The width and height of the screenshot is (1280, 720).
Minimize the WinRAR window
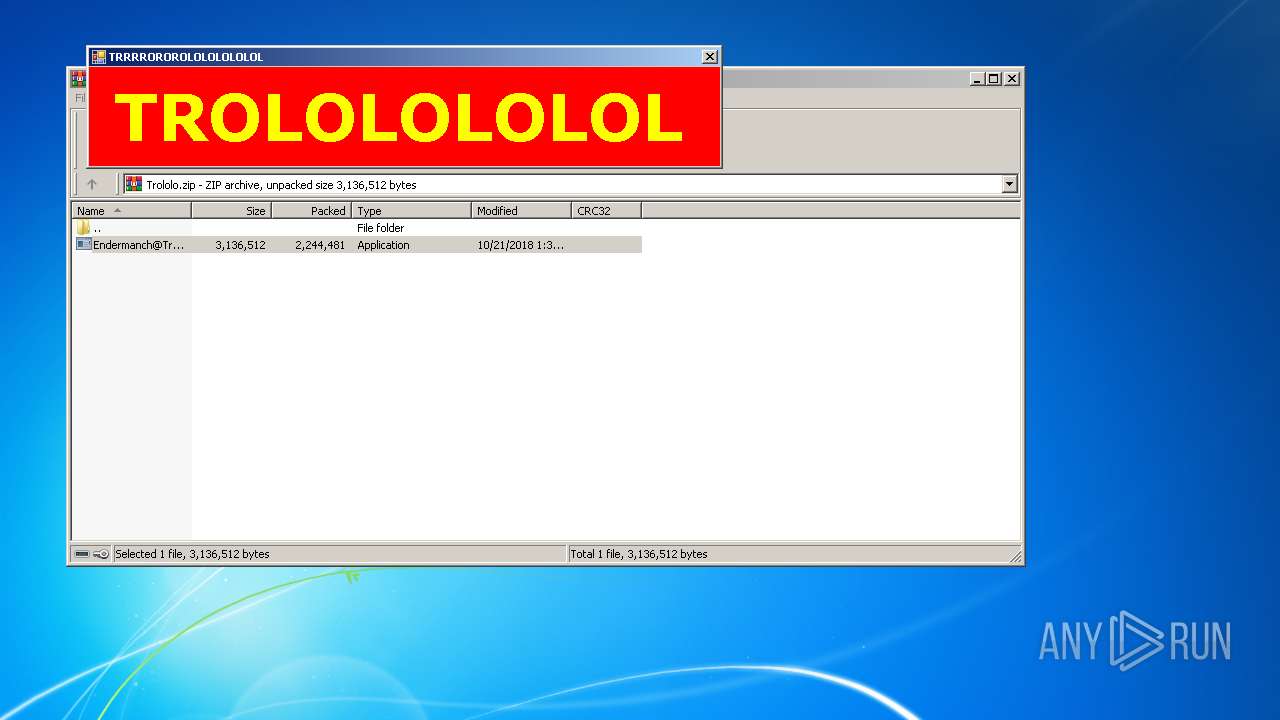pyautogui.click(x=976, y=79)
